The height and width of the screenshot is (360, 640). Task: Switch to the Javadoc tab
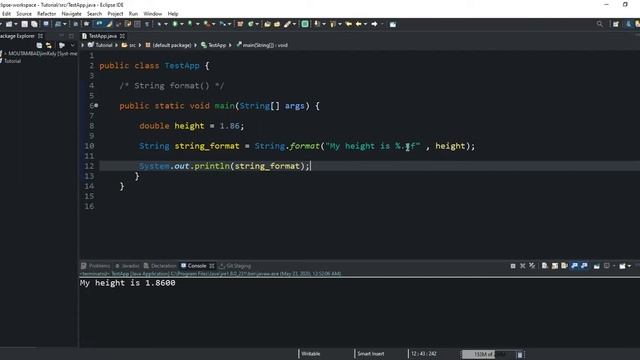(127, 266)
